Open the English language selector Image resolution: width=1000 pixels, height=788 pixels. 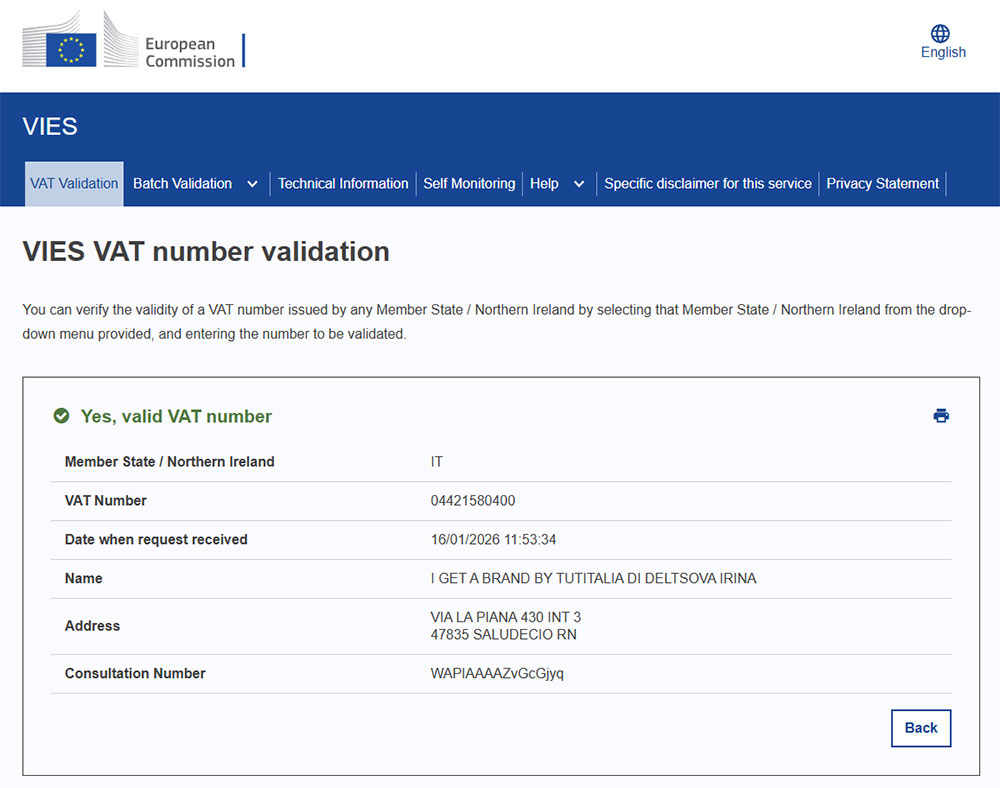pyautogui.click(x=943, y=52)
